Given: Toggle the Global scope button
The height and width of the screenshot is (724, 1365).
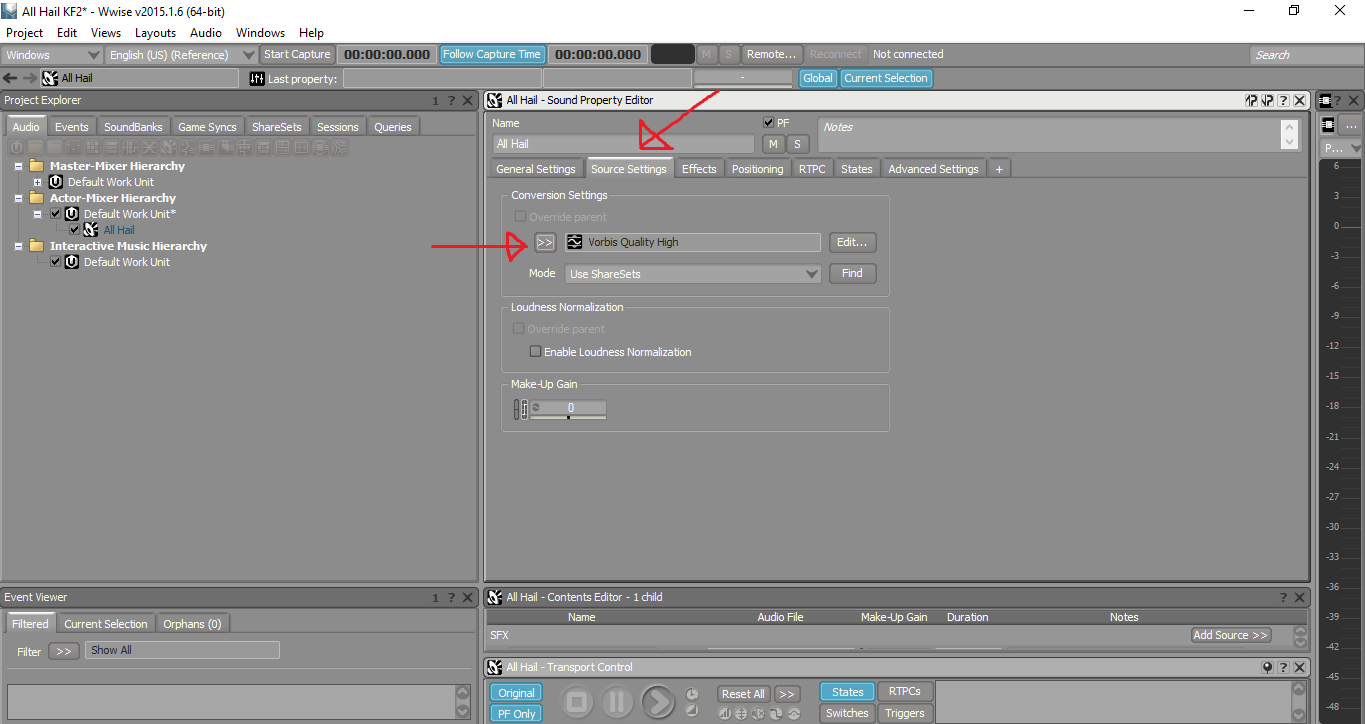Looking at the screenshot, I should [x=818, y=78].
